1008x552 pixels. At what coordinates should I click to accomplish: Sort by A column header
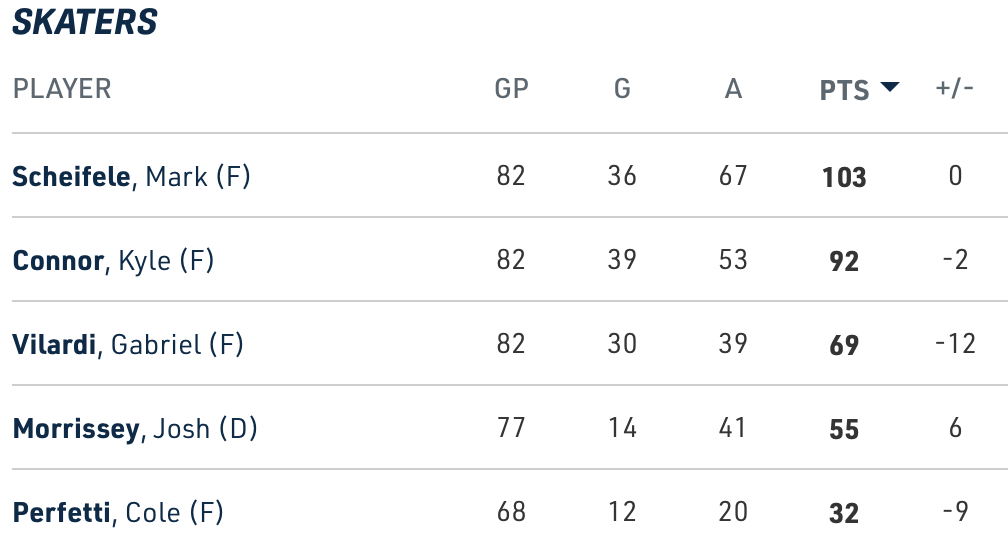733,89
